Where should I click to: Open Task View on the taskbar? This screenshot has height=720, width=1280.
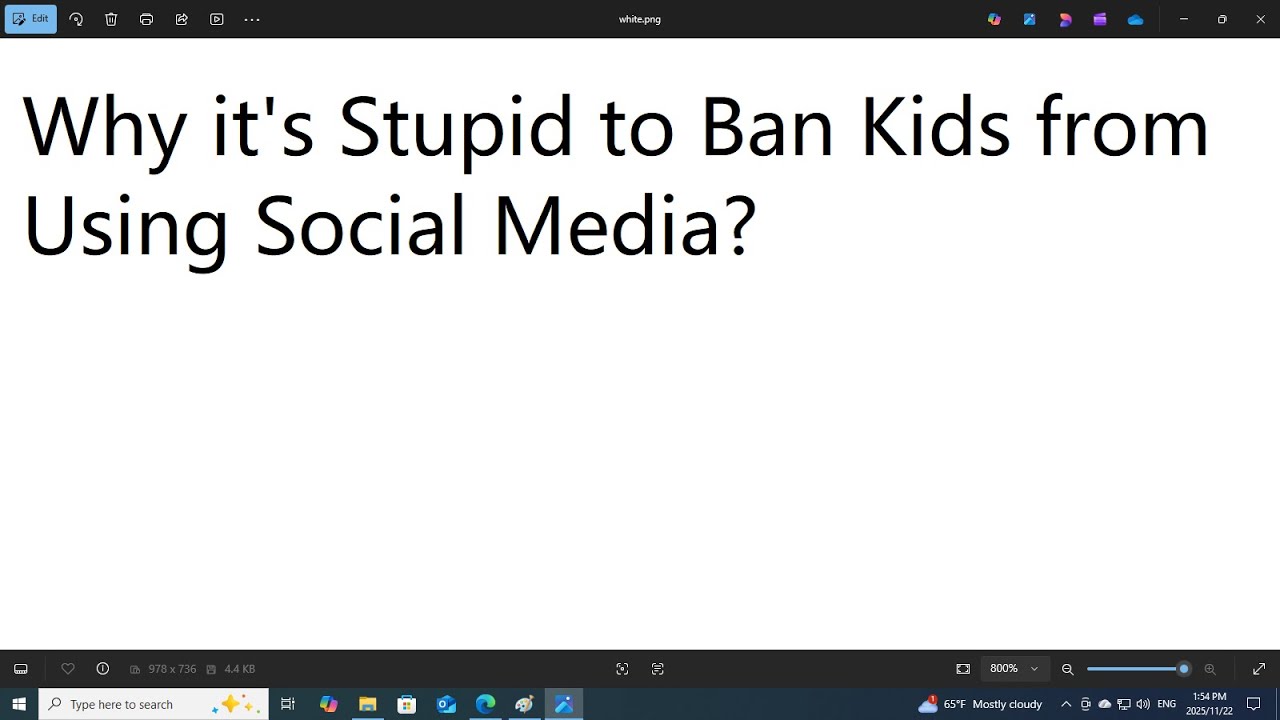point(288,704)
